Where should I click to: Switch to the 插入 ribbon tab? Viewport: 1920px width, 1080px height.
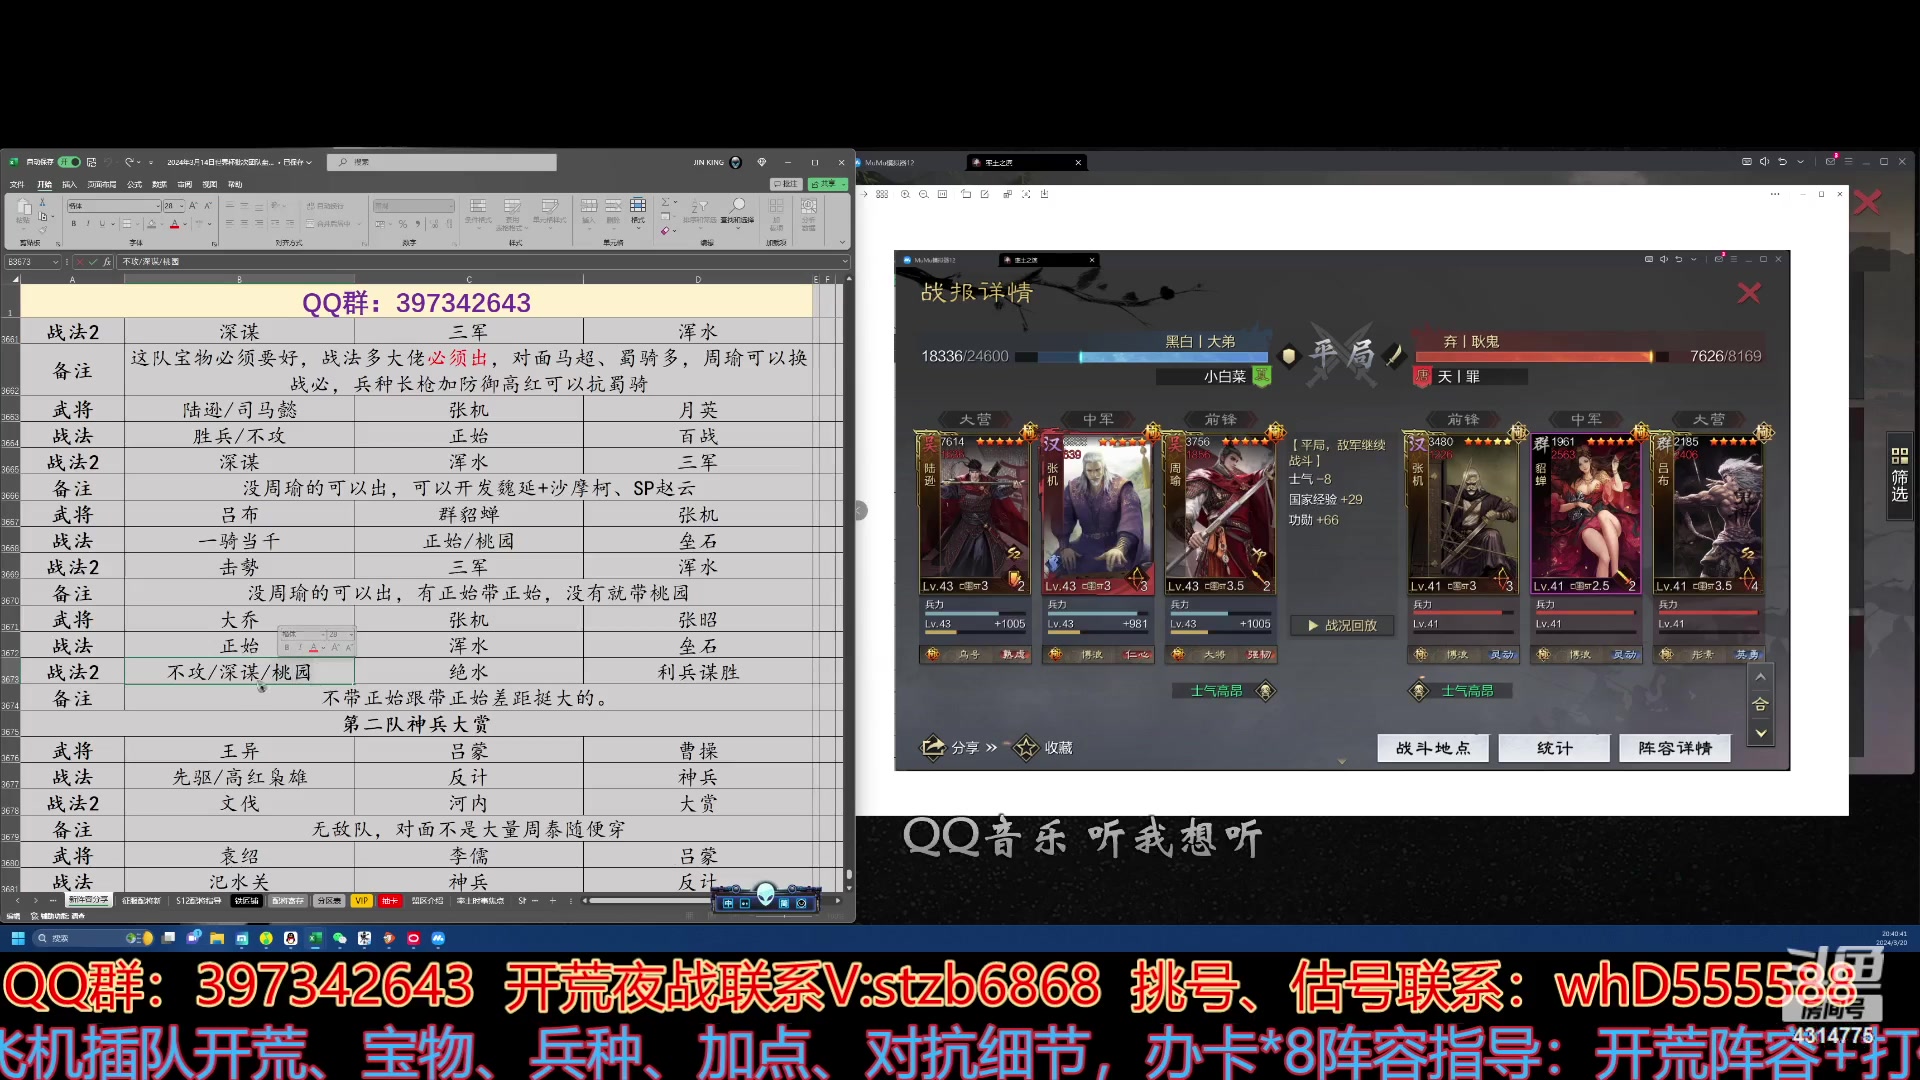click(x=69, y=185)
